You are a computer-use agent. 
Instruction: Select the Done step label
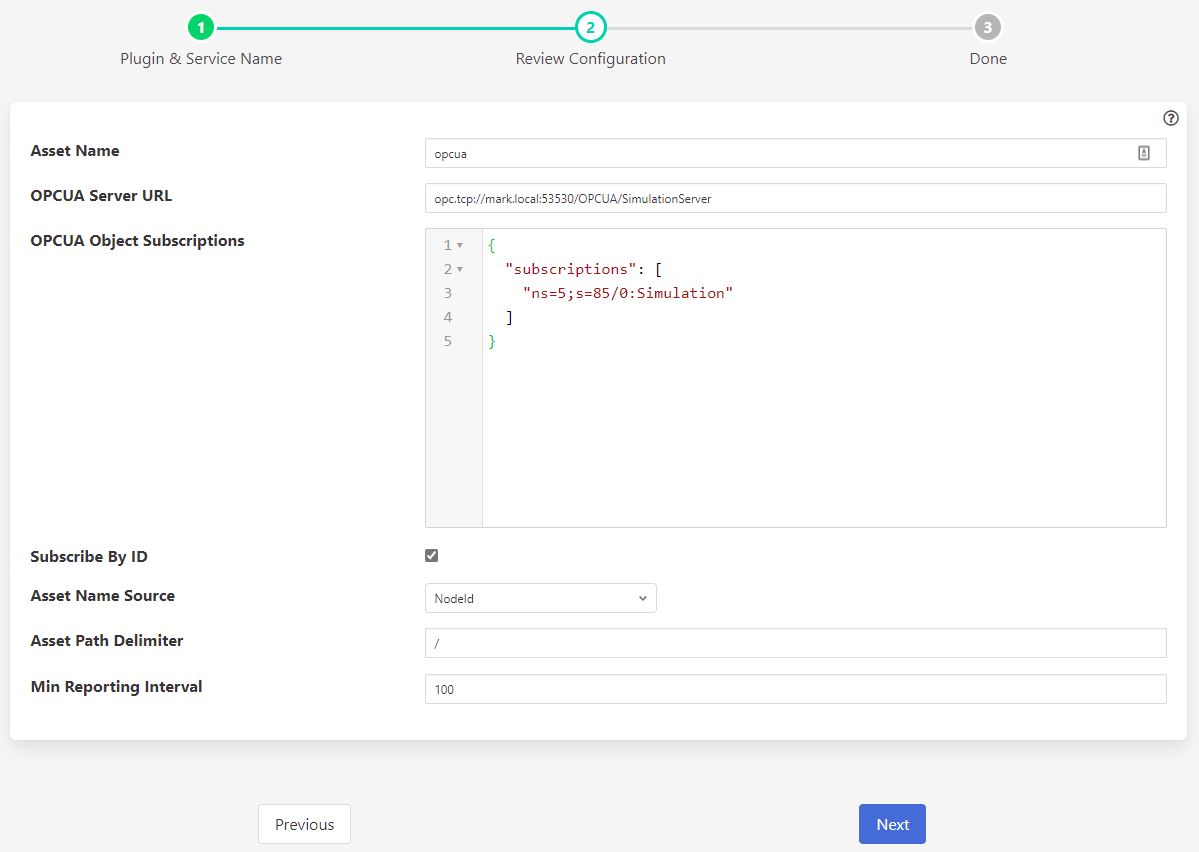click(x=988, y=59)
